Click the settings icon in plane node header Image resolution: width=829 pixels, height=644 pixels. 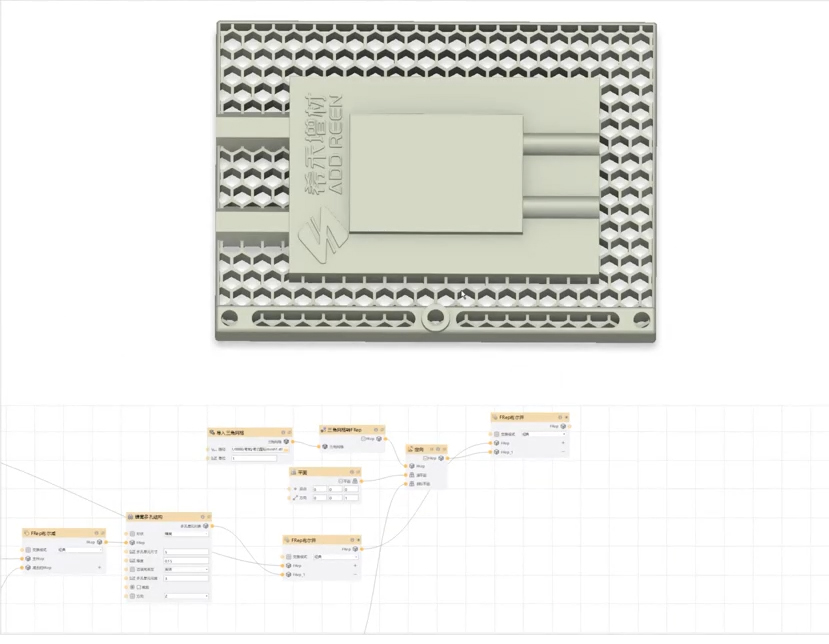point(352,472)
